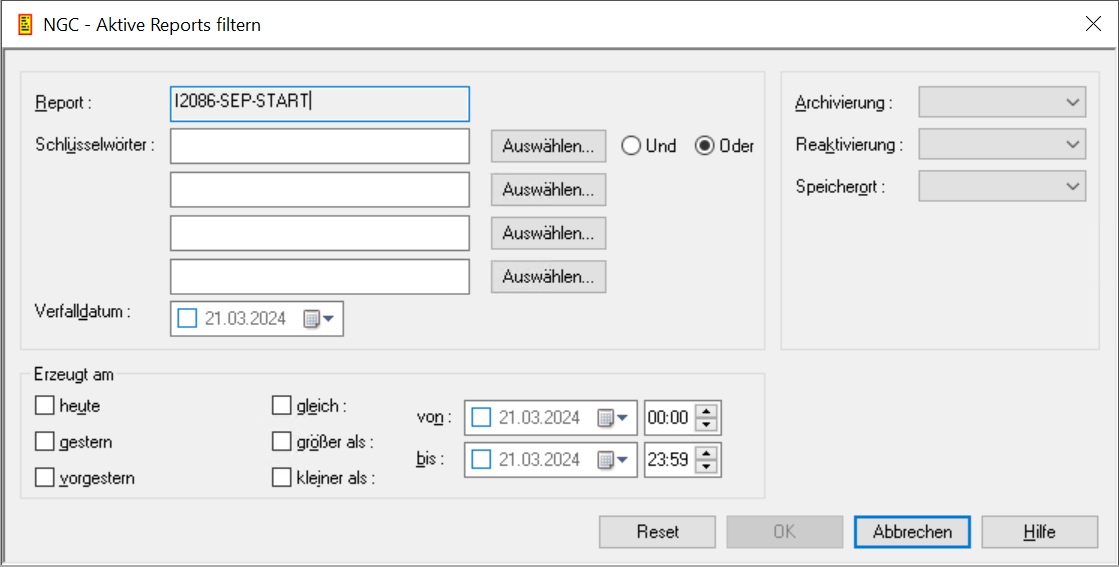Select the 'Oder' radio button
Image resolution: width=1119 pixels, height=567 pixels.
[x=705, y=146]
